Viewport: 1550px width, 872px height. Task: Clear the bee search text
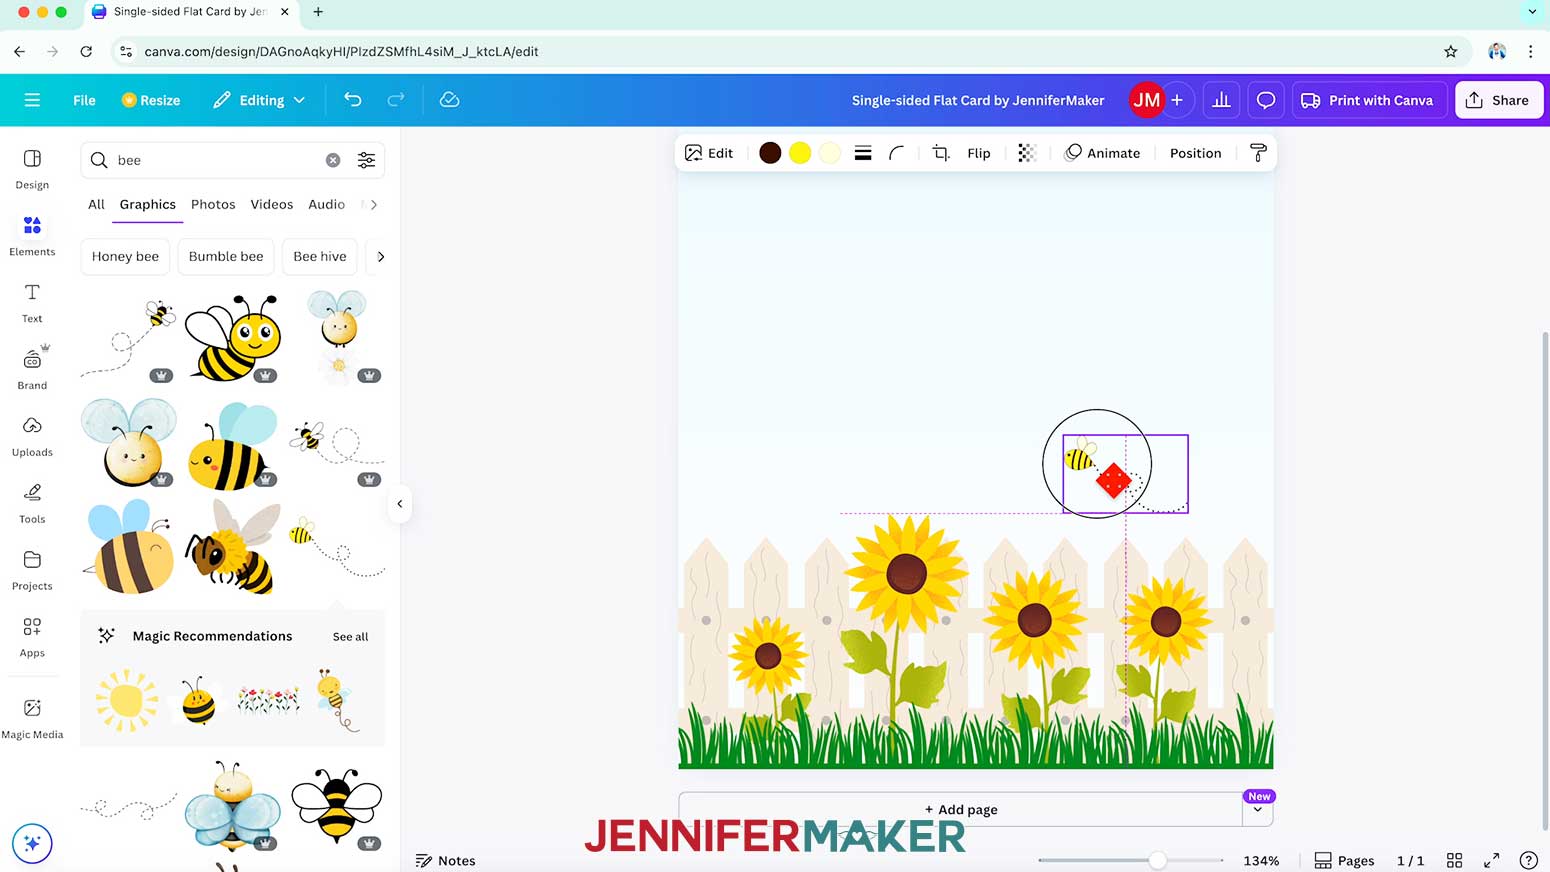point(333,160)
